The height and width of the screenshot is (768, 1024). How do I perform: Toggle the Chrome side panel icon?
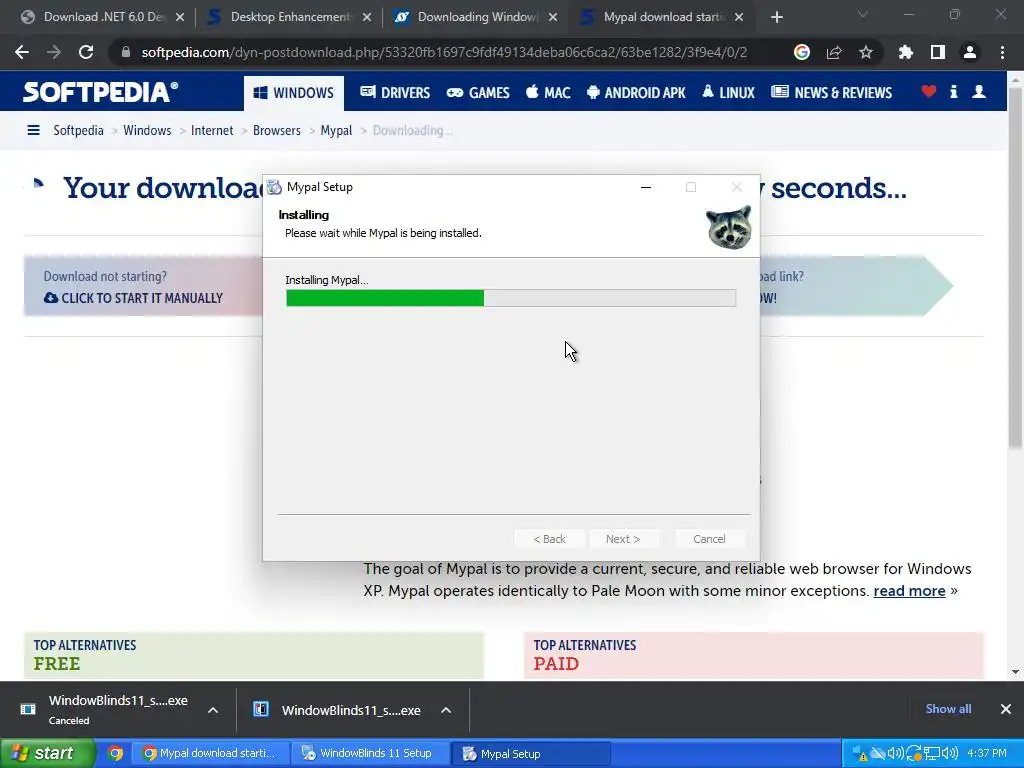click(937, 52)
